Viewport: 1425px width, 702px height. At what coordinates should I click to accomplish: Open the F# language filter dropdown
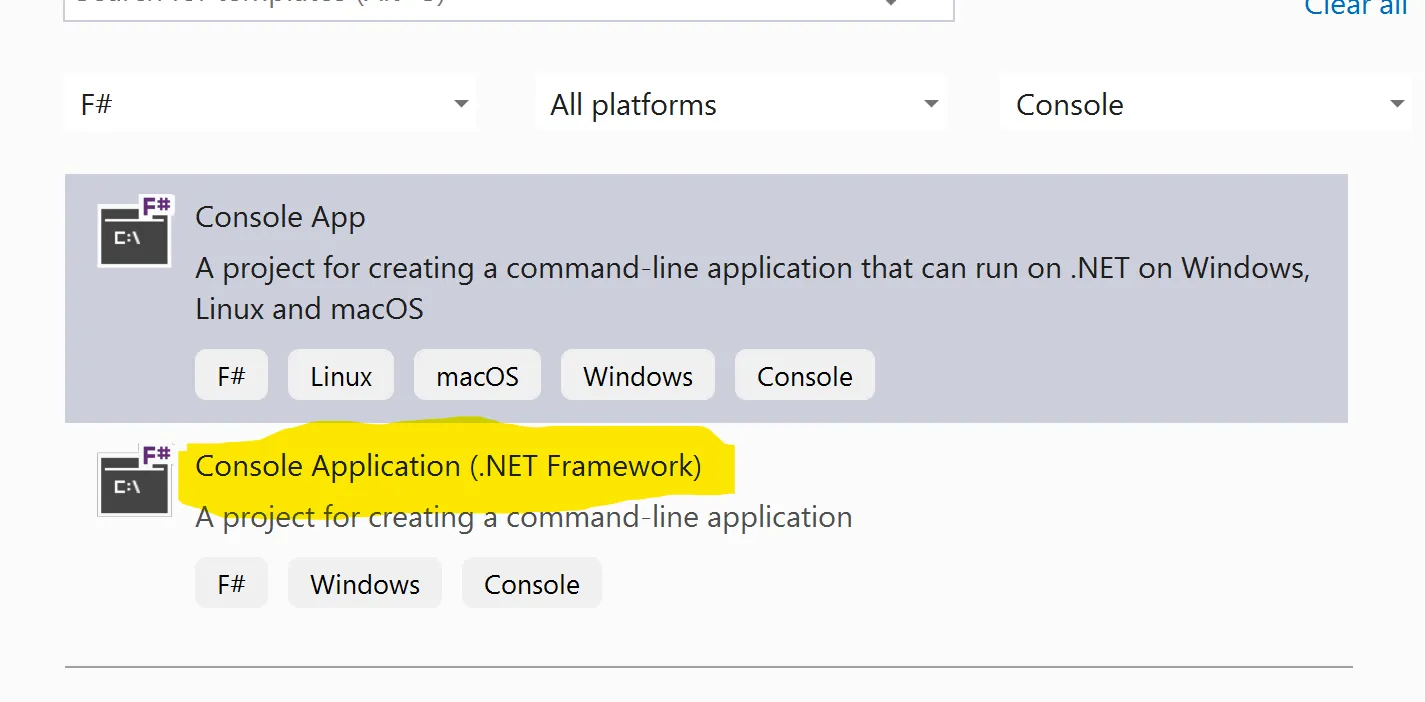pyautogui.click(x=270, y=104)
